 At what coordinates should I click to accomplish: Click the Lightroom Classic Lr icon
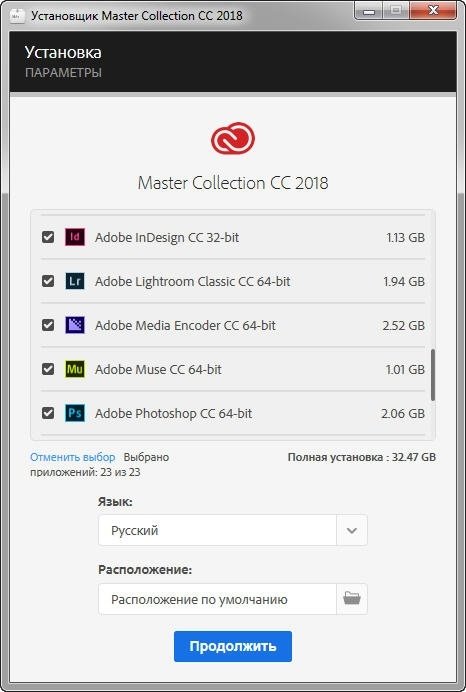click(x=75, y=281)
